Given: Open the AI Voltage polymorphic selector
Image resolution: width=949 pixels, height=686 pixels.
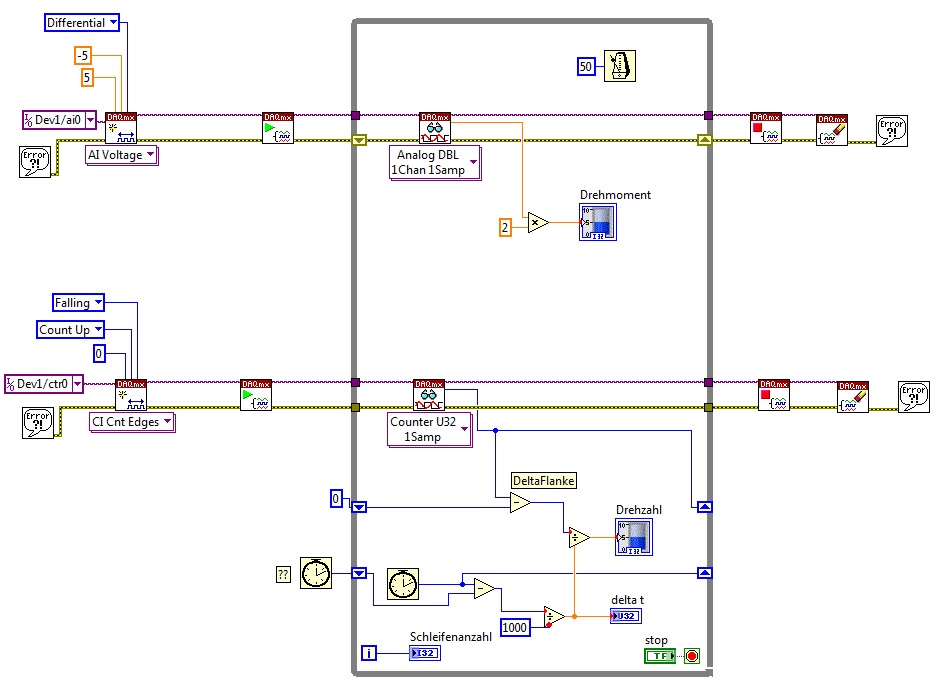Looking at the screenshot, I should click(x=122, y=155).
